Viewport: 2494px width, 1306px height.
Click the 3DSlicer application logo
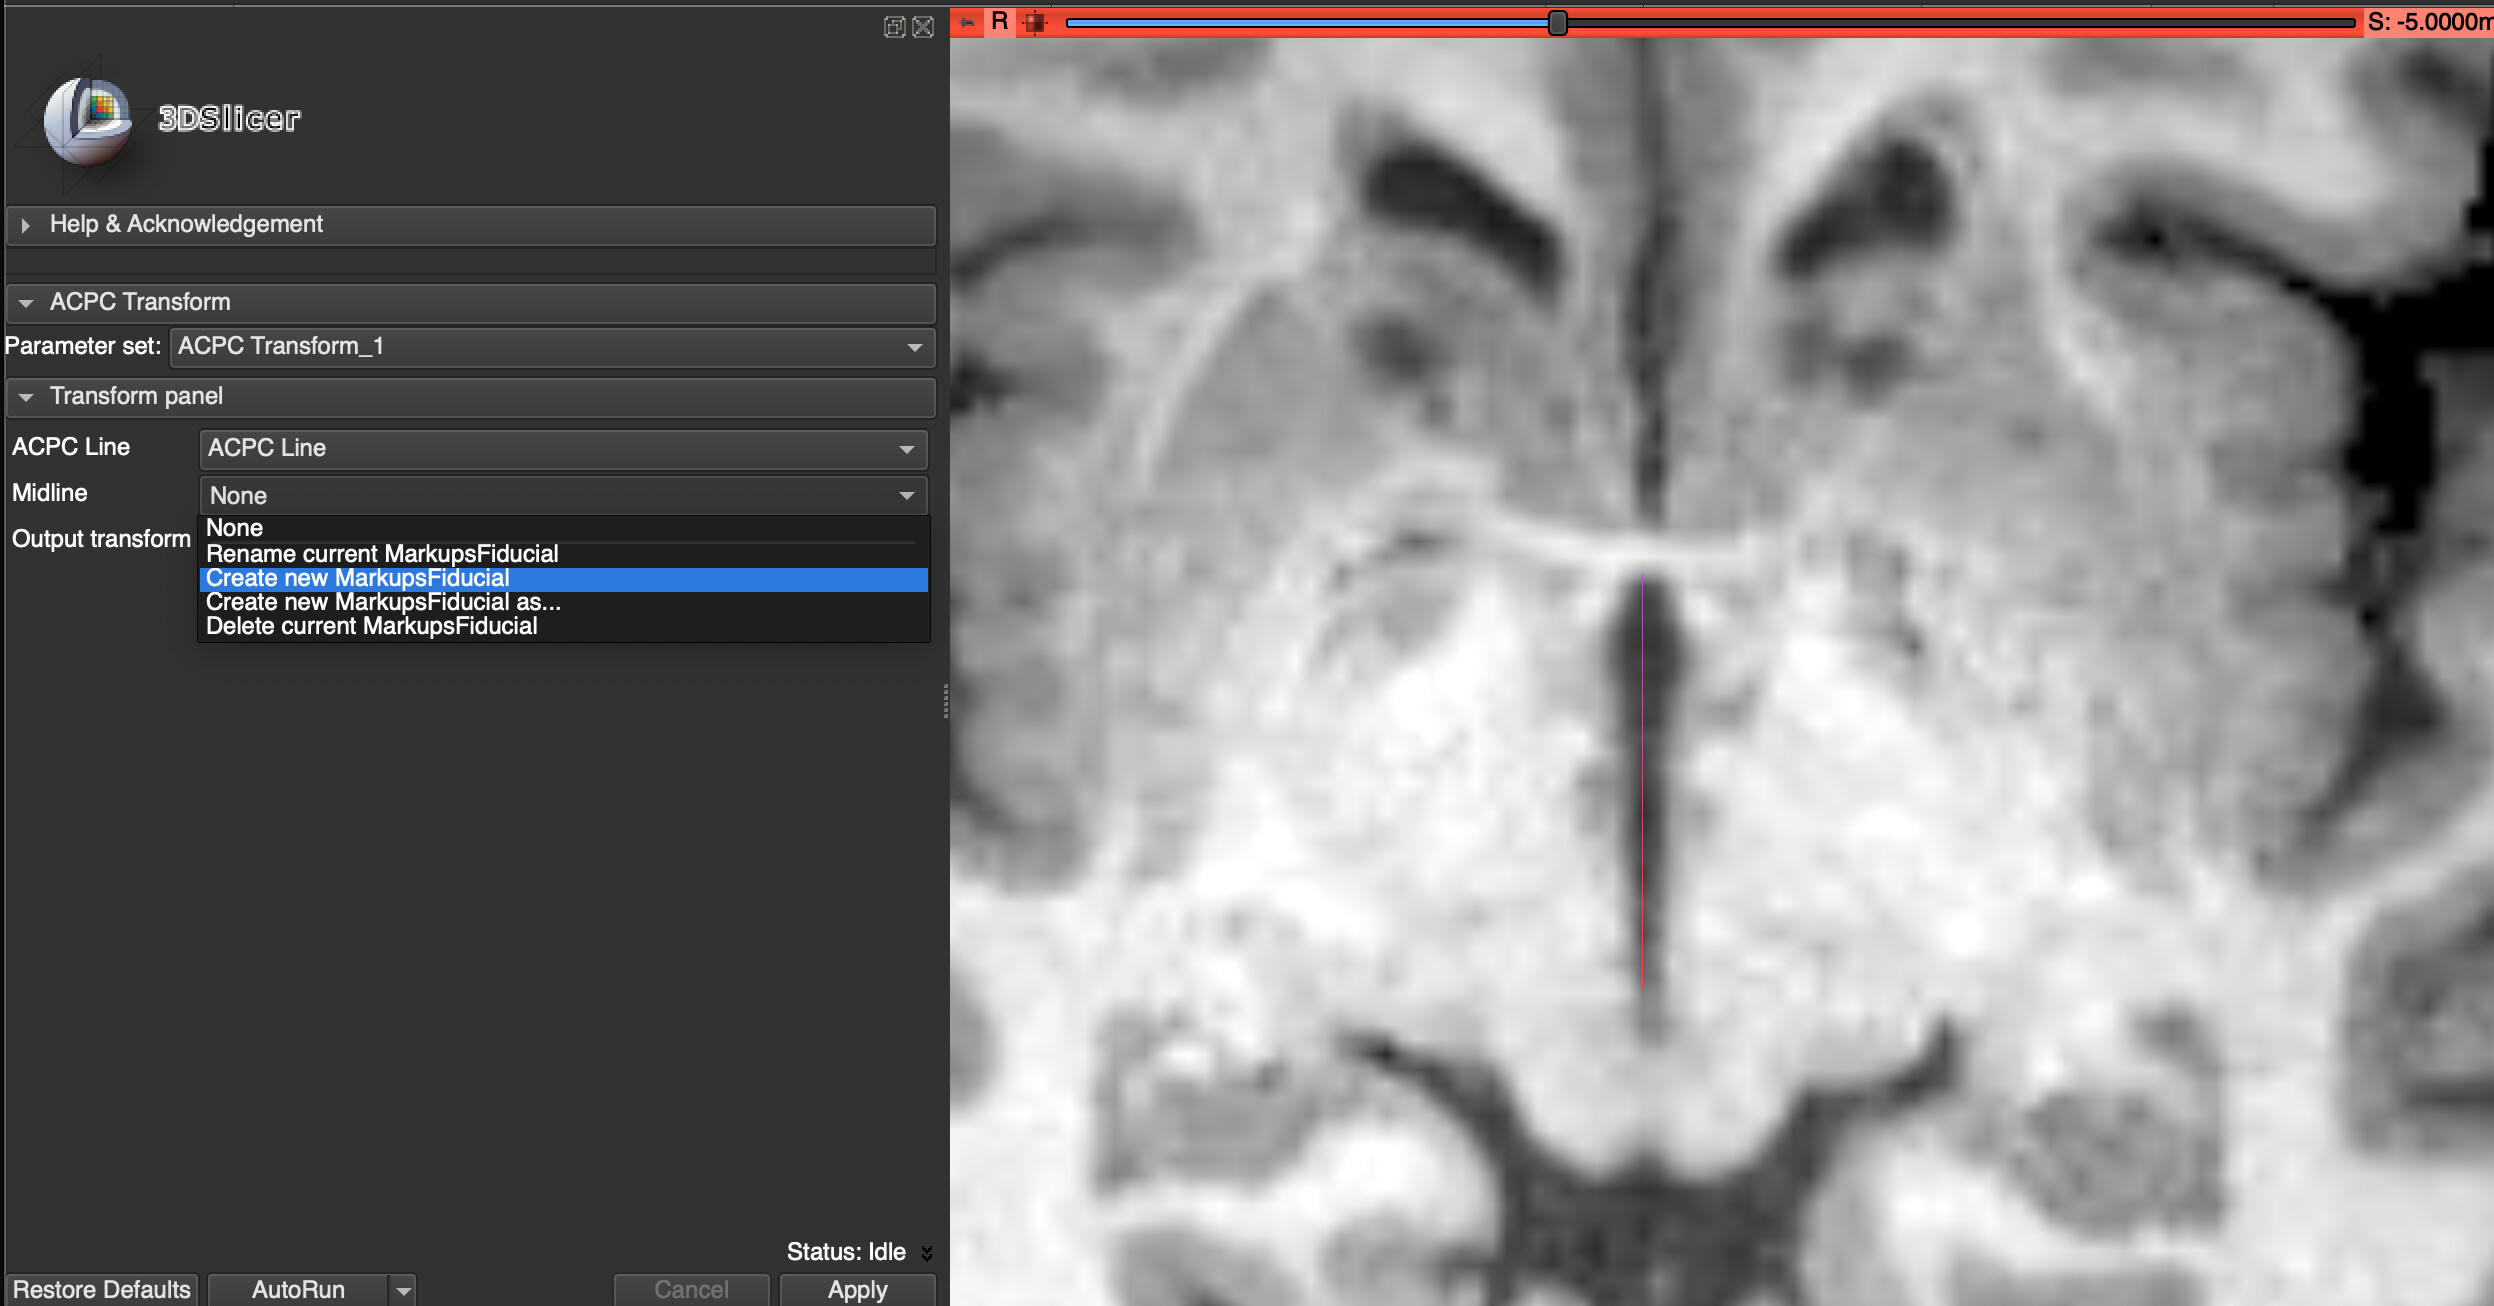pos(90,120)
